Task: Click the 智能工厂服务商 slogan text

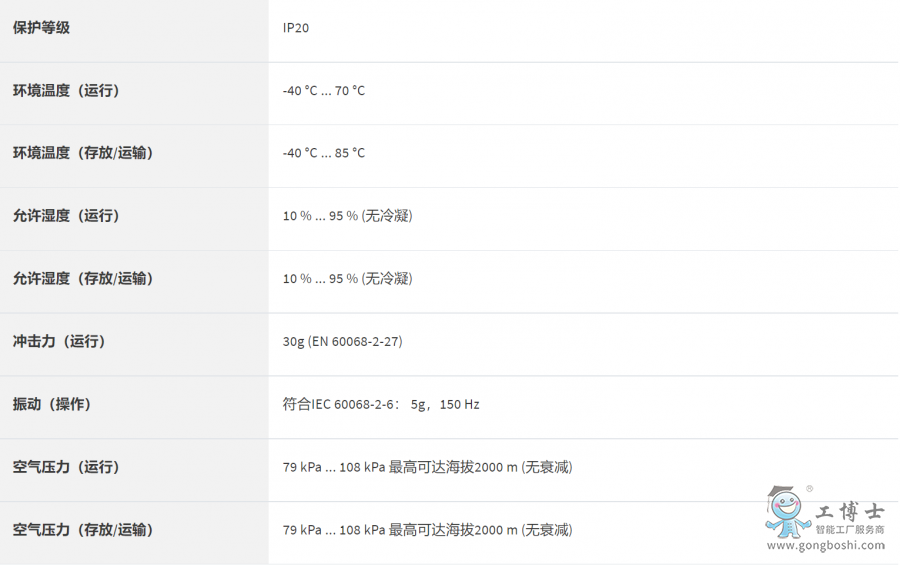Action: [x=850, y=530]
